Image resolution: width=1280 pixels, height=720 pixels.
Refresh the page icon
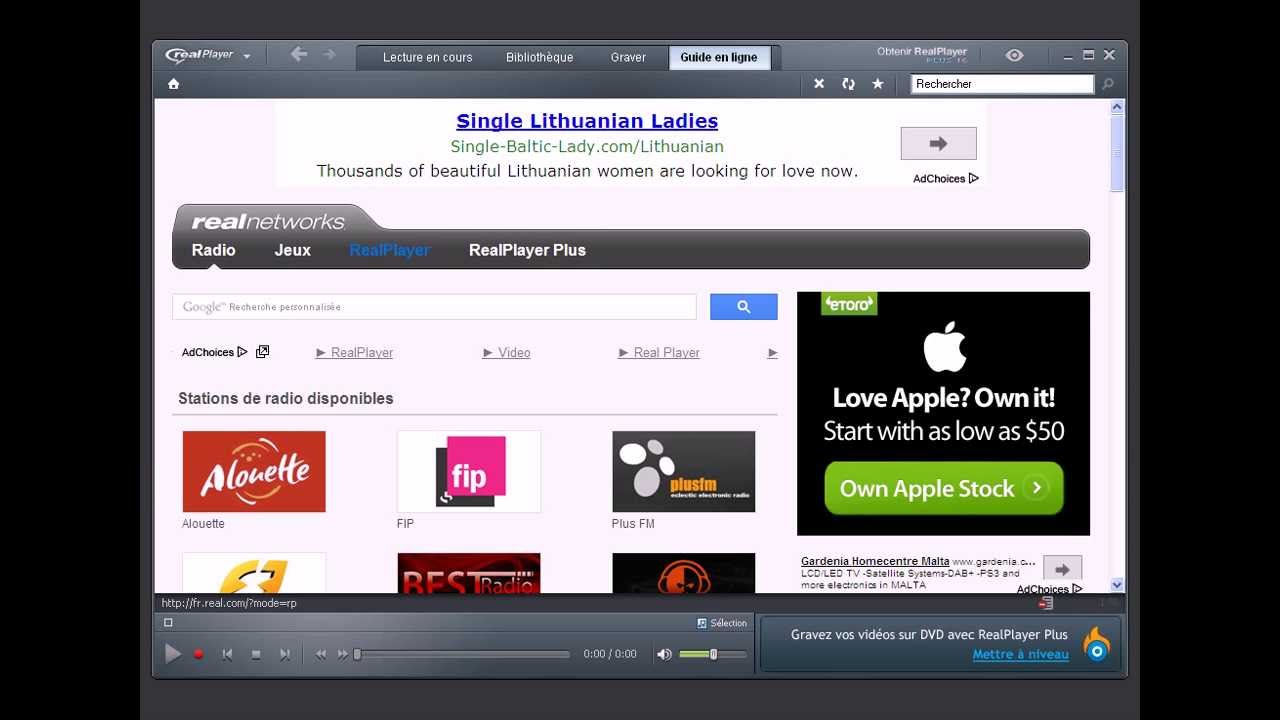(x=848, y=84)
